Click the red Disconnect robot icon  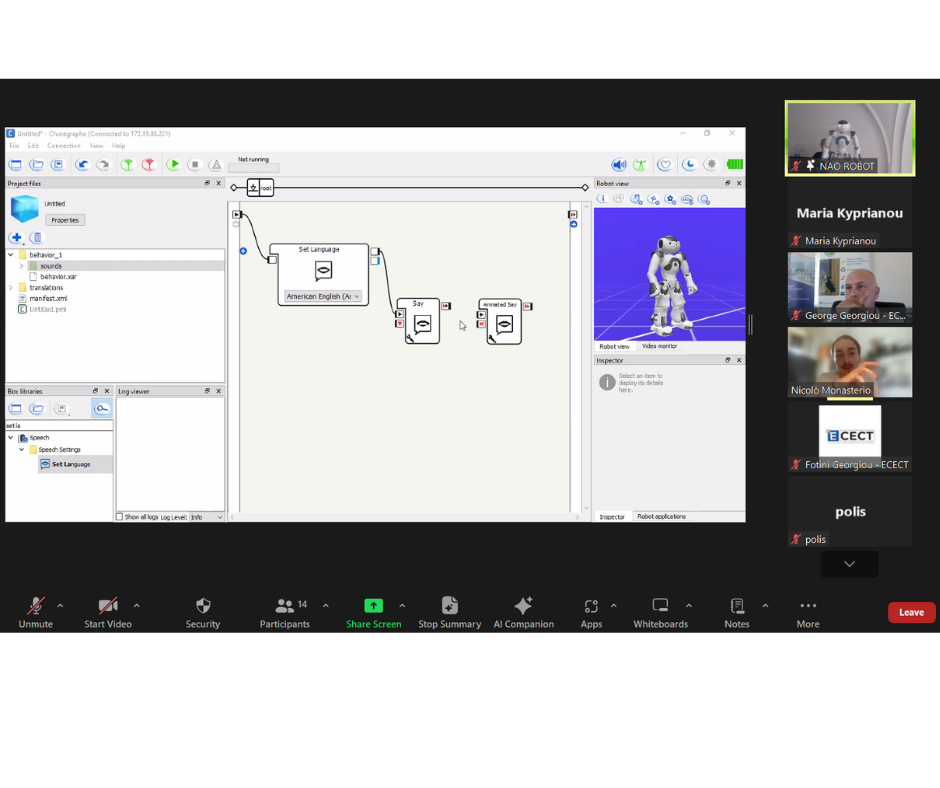149,164
